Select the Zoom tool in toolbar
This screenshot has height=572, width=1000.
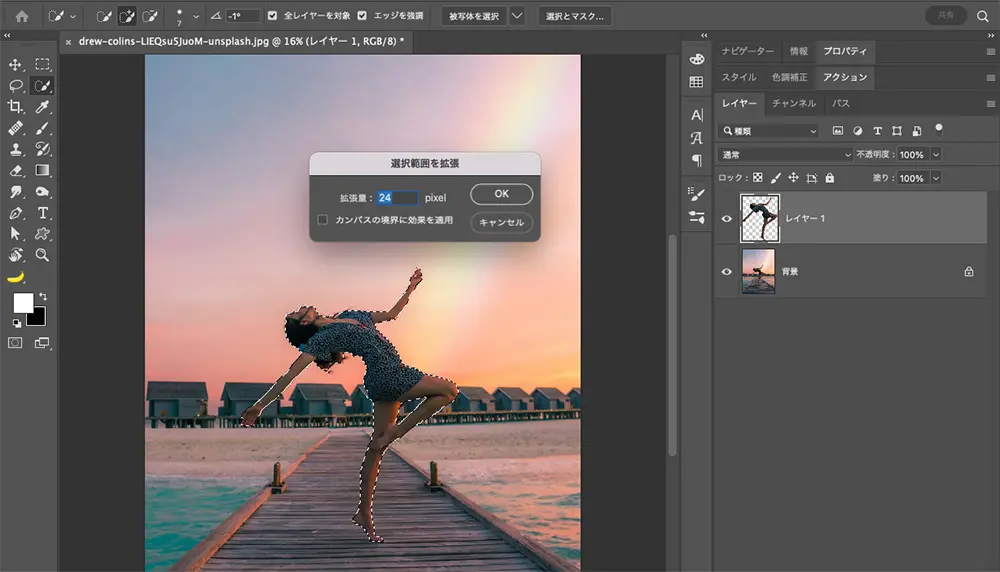coord(43,255)
